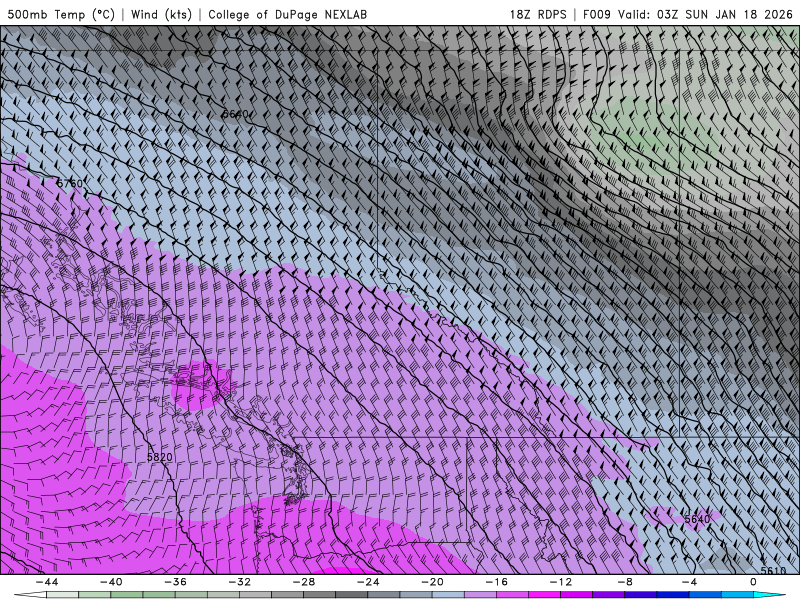The height and width of the screenshot is (600, 800).
Task: Click the "-32" color scale label
Action: pyautogui.click(x=239, y=582)
